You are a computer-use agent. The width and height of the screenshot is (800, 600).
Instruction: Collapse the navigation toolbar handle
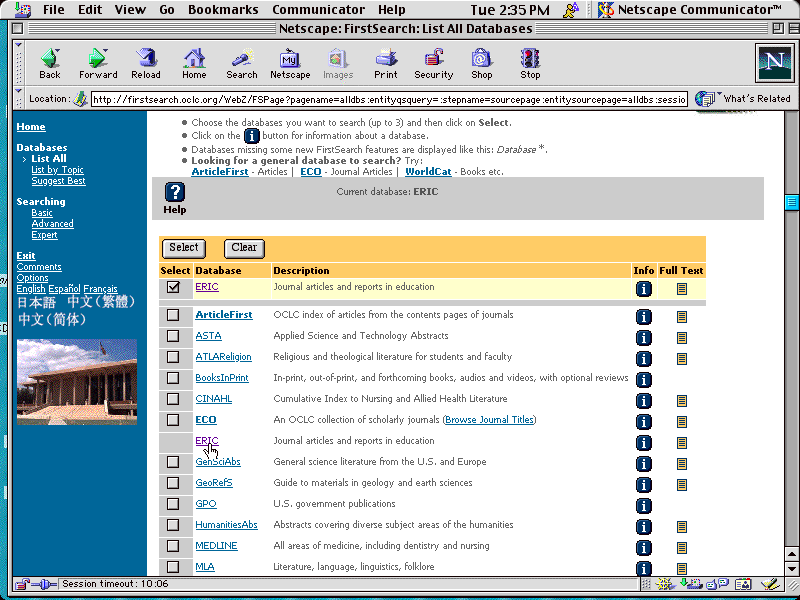point(19,62)
